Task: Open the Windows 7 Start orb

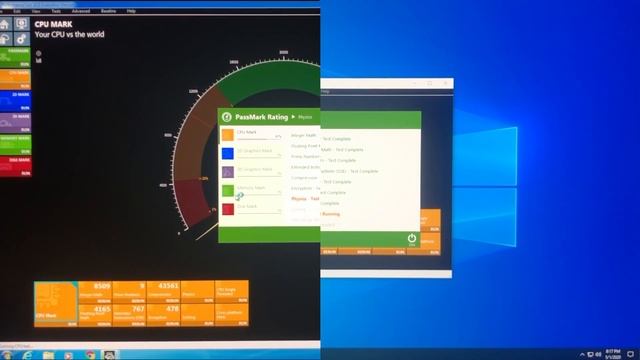Action: pos(6,355)
